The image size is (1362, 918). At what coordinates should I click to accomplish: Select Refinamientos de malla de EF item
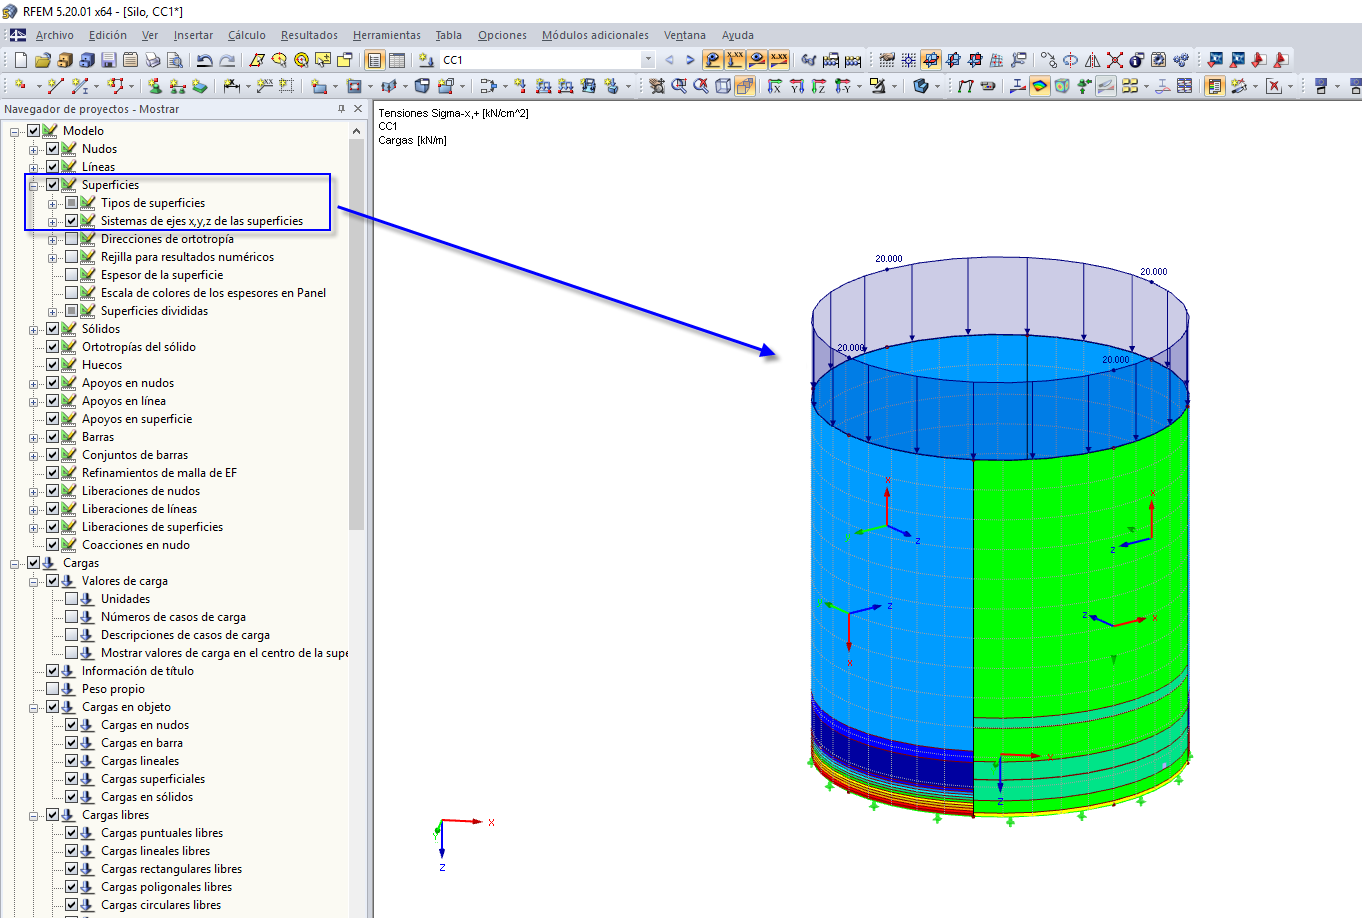[159, 473]
